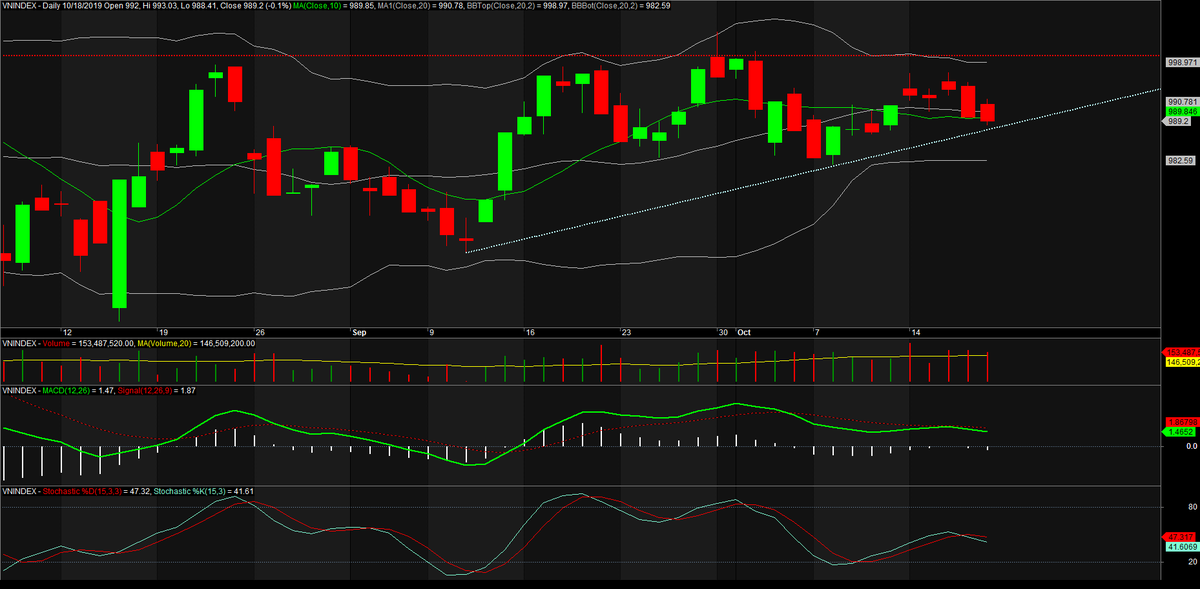This screenshot has height=589, width=1200.
Task: Click the last red candlestick on chart
Action: click(x=987, y=112)
